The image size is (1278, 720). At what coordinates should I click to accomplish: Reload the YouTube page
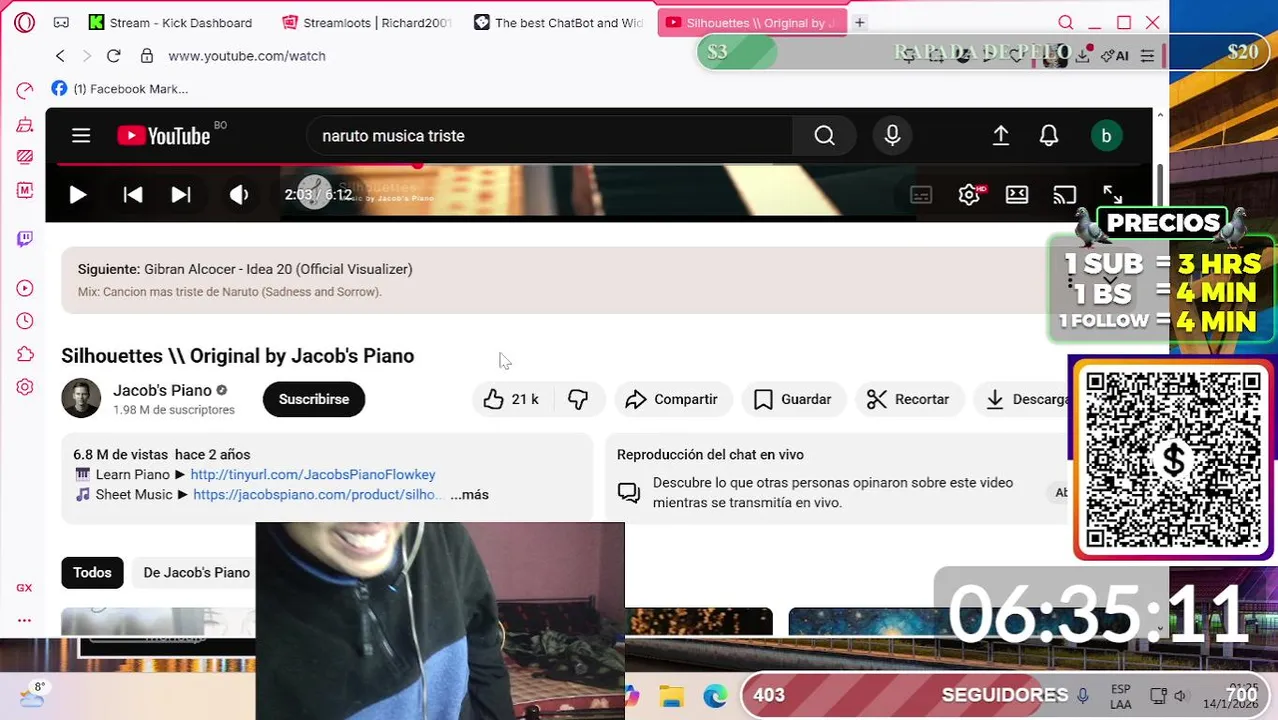click(113, 56)
